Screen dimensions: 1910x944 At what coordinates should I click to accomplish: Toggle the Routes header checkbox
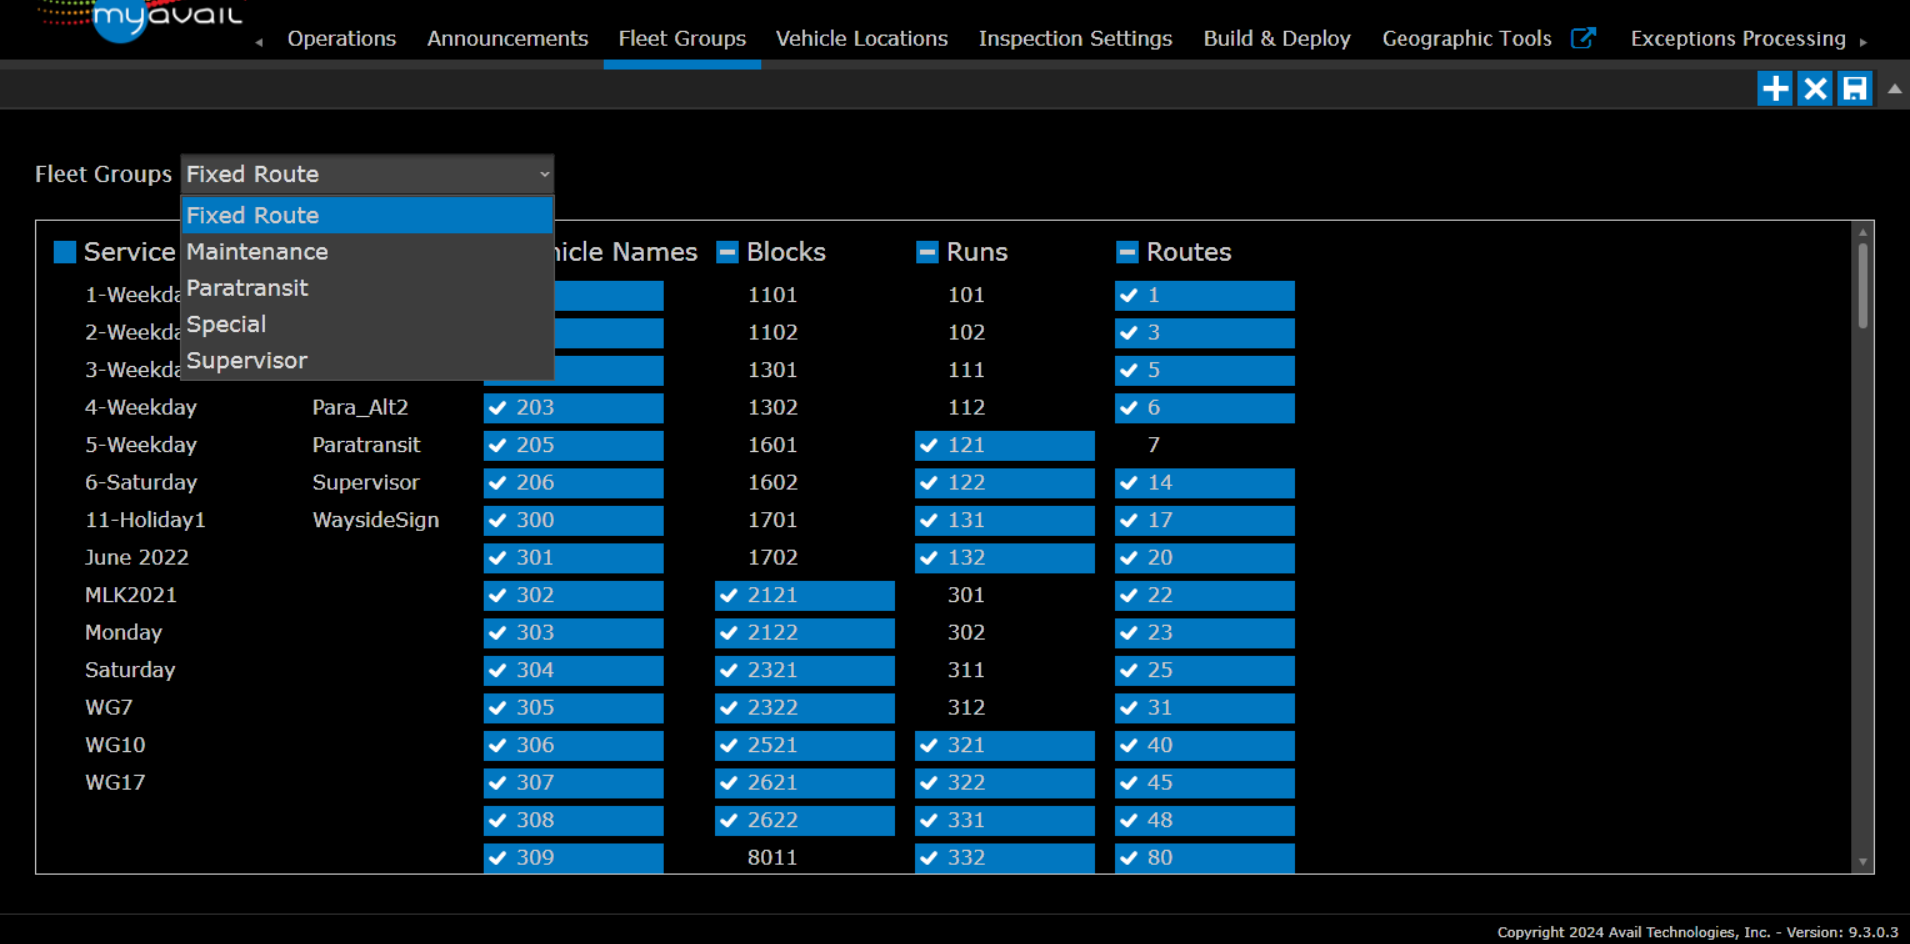coord(1127,252)
